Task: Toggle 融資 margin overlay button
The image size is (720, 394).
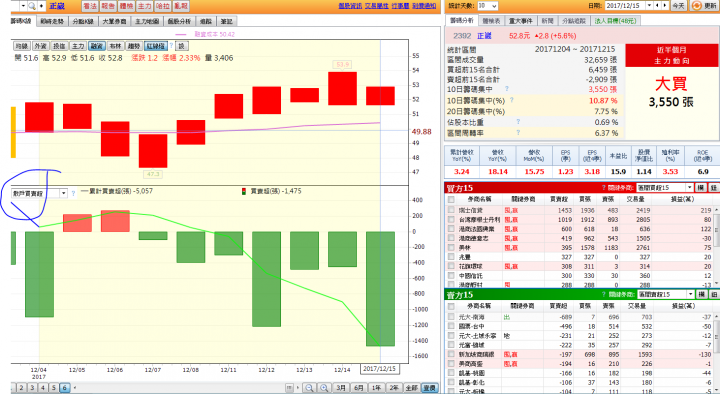Action: 97,46
